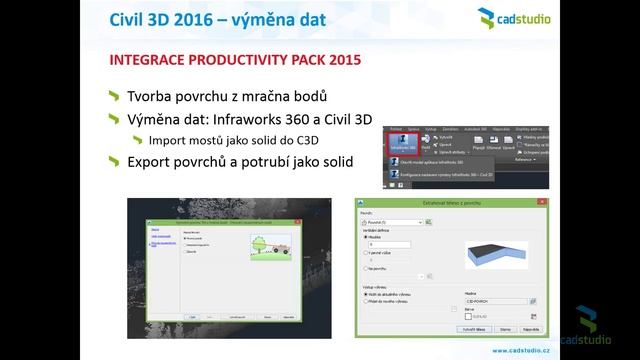Viewport: 640px width, 360px height.
Task: Click layer picker icon beside Hladina field
Action: [533, 301]
